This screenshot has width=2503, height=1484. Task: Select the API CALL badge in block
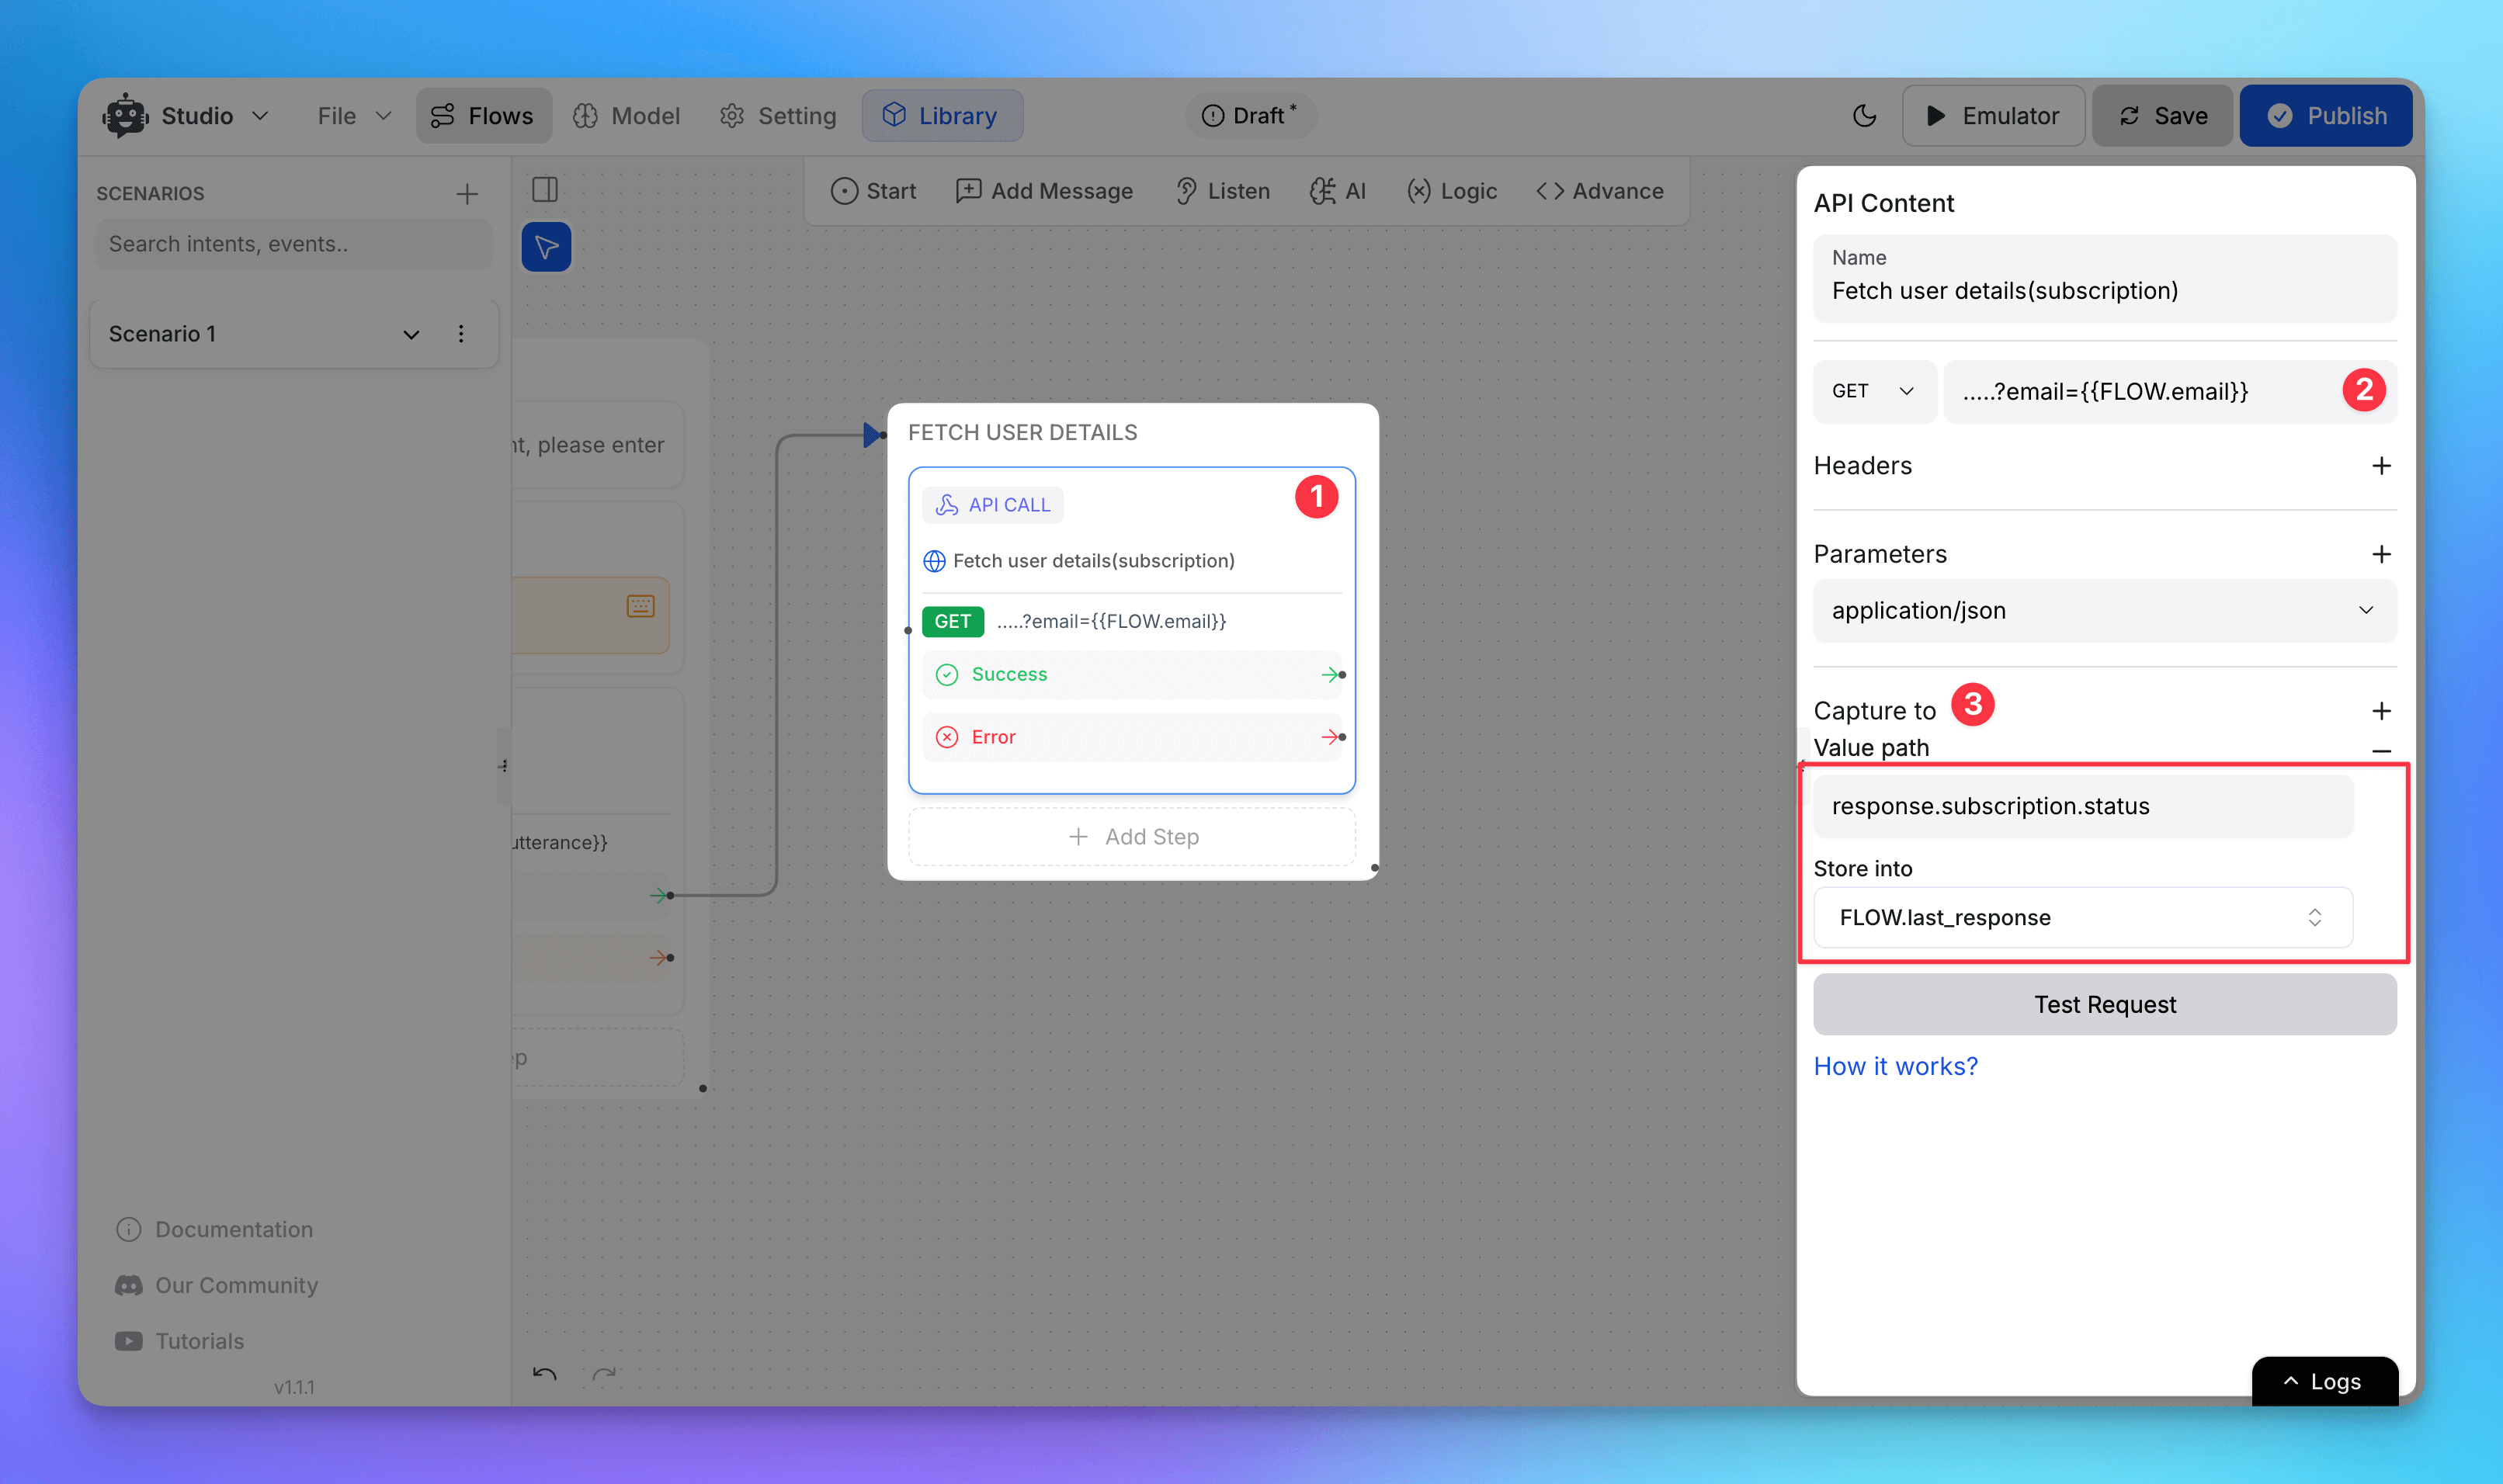[993, 505]
